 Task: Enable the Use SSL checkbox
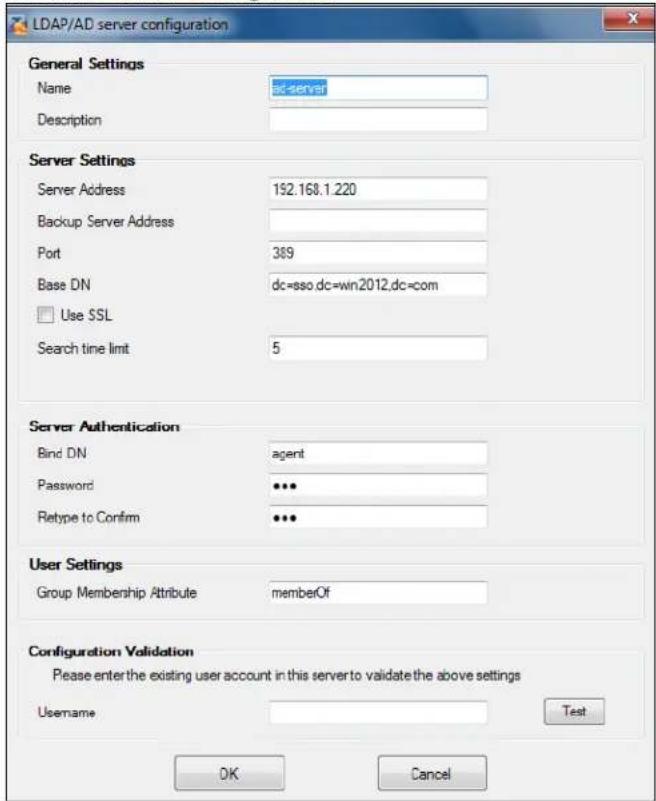coord(45,315)
